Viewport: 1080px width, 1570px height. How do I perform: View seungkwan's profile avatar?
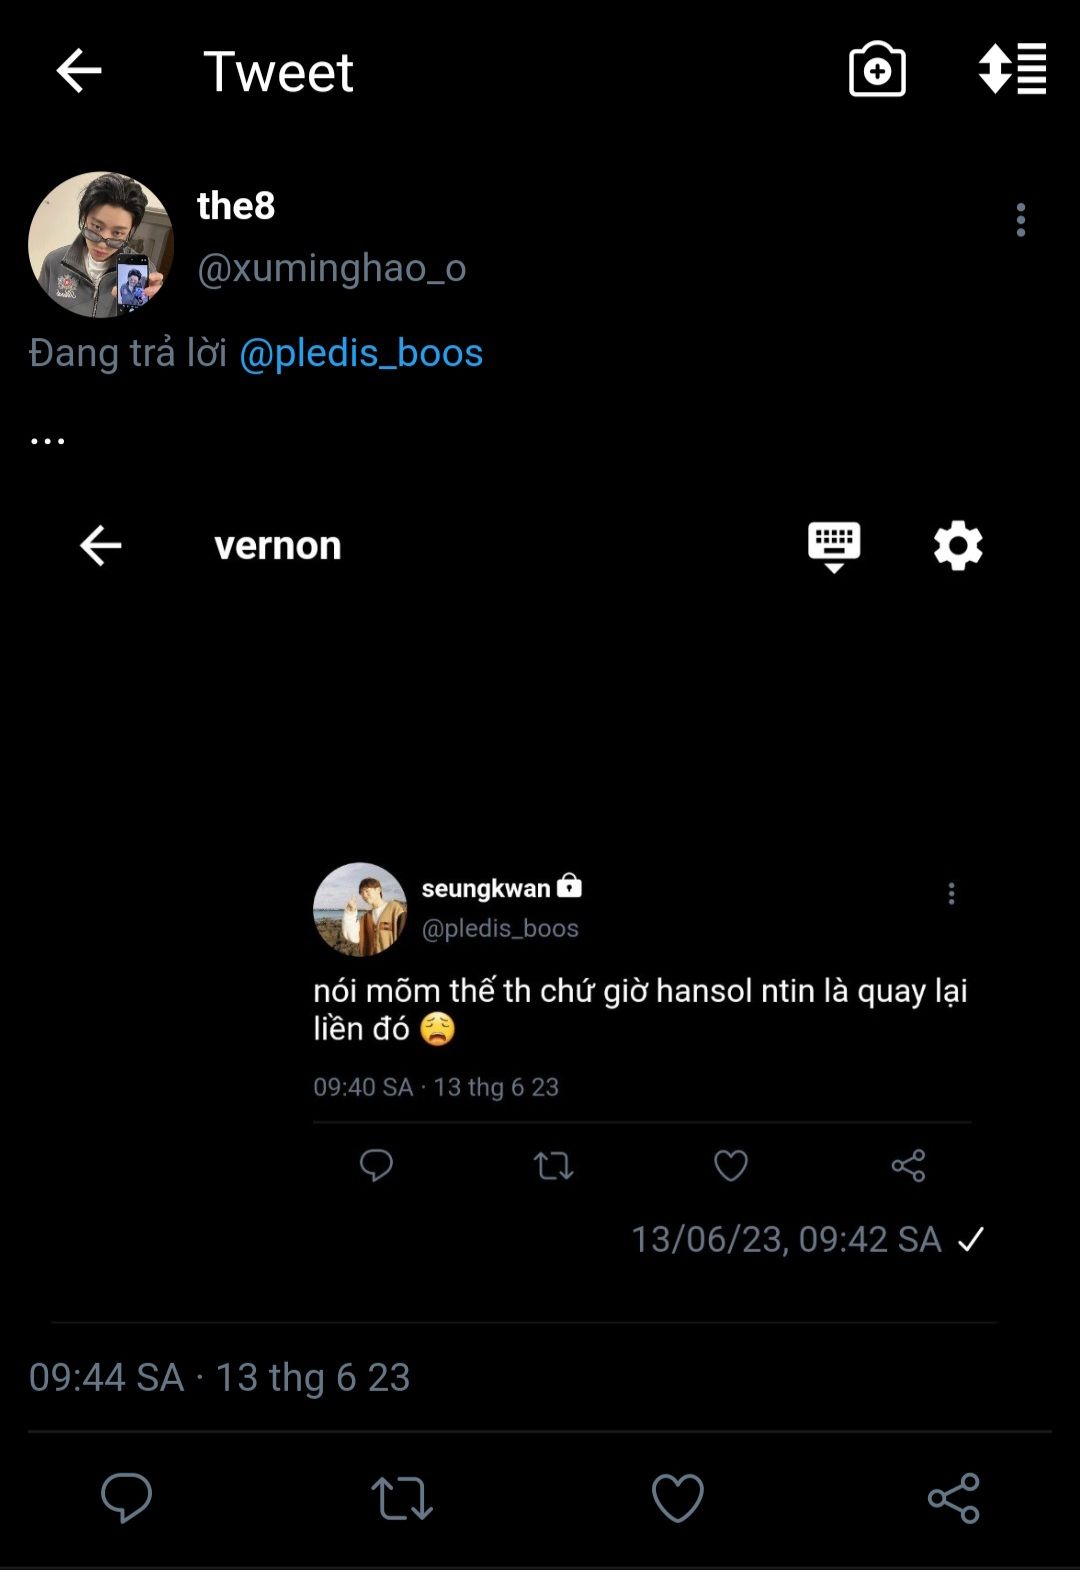pyautogui.click(x=360, y=909)
